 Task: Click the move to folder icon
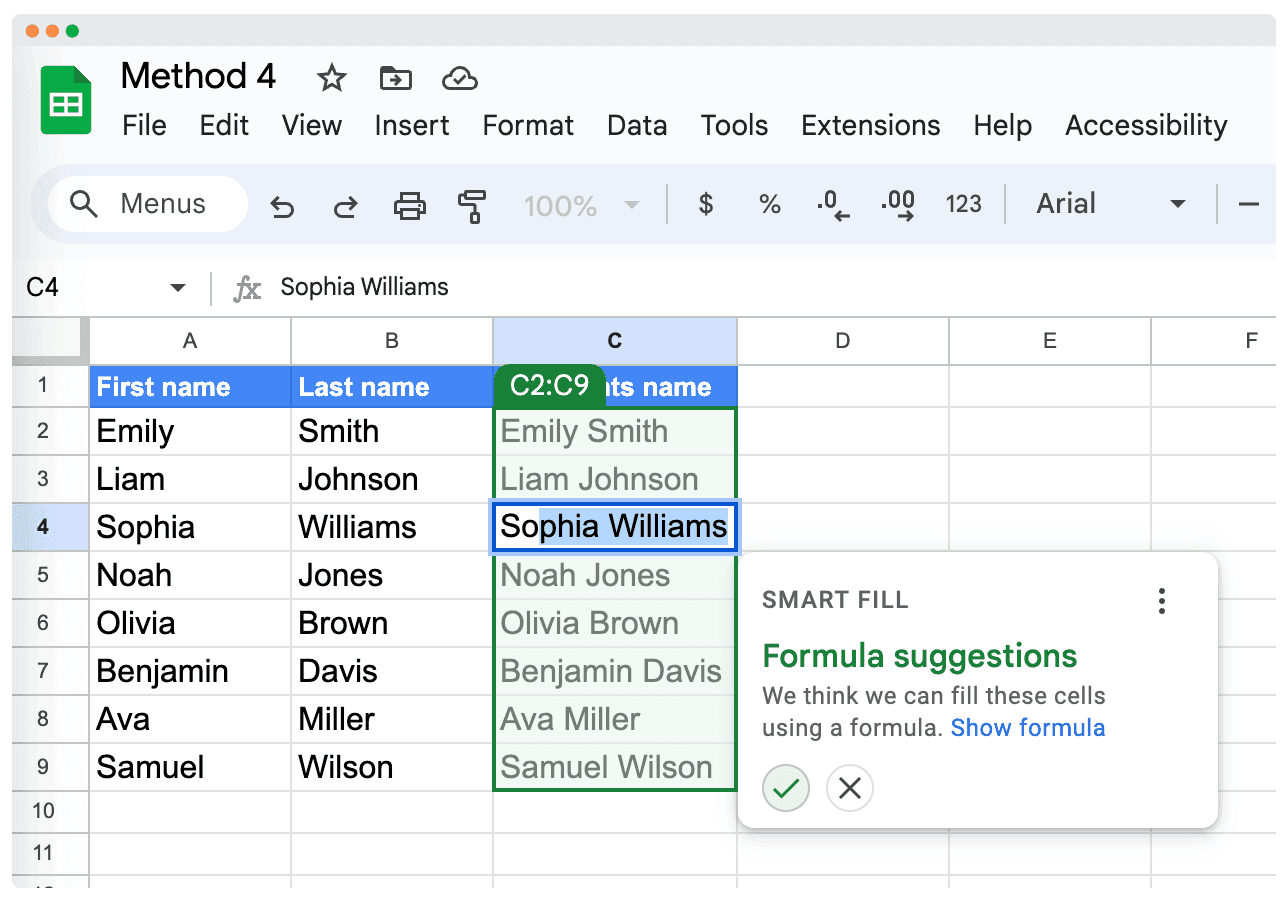pyautogui.click(x=396, y=78)
